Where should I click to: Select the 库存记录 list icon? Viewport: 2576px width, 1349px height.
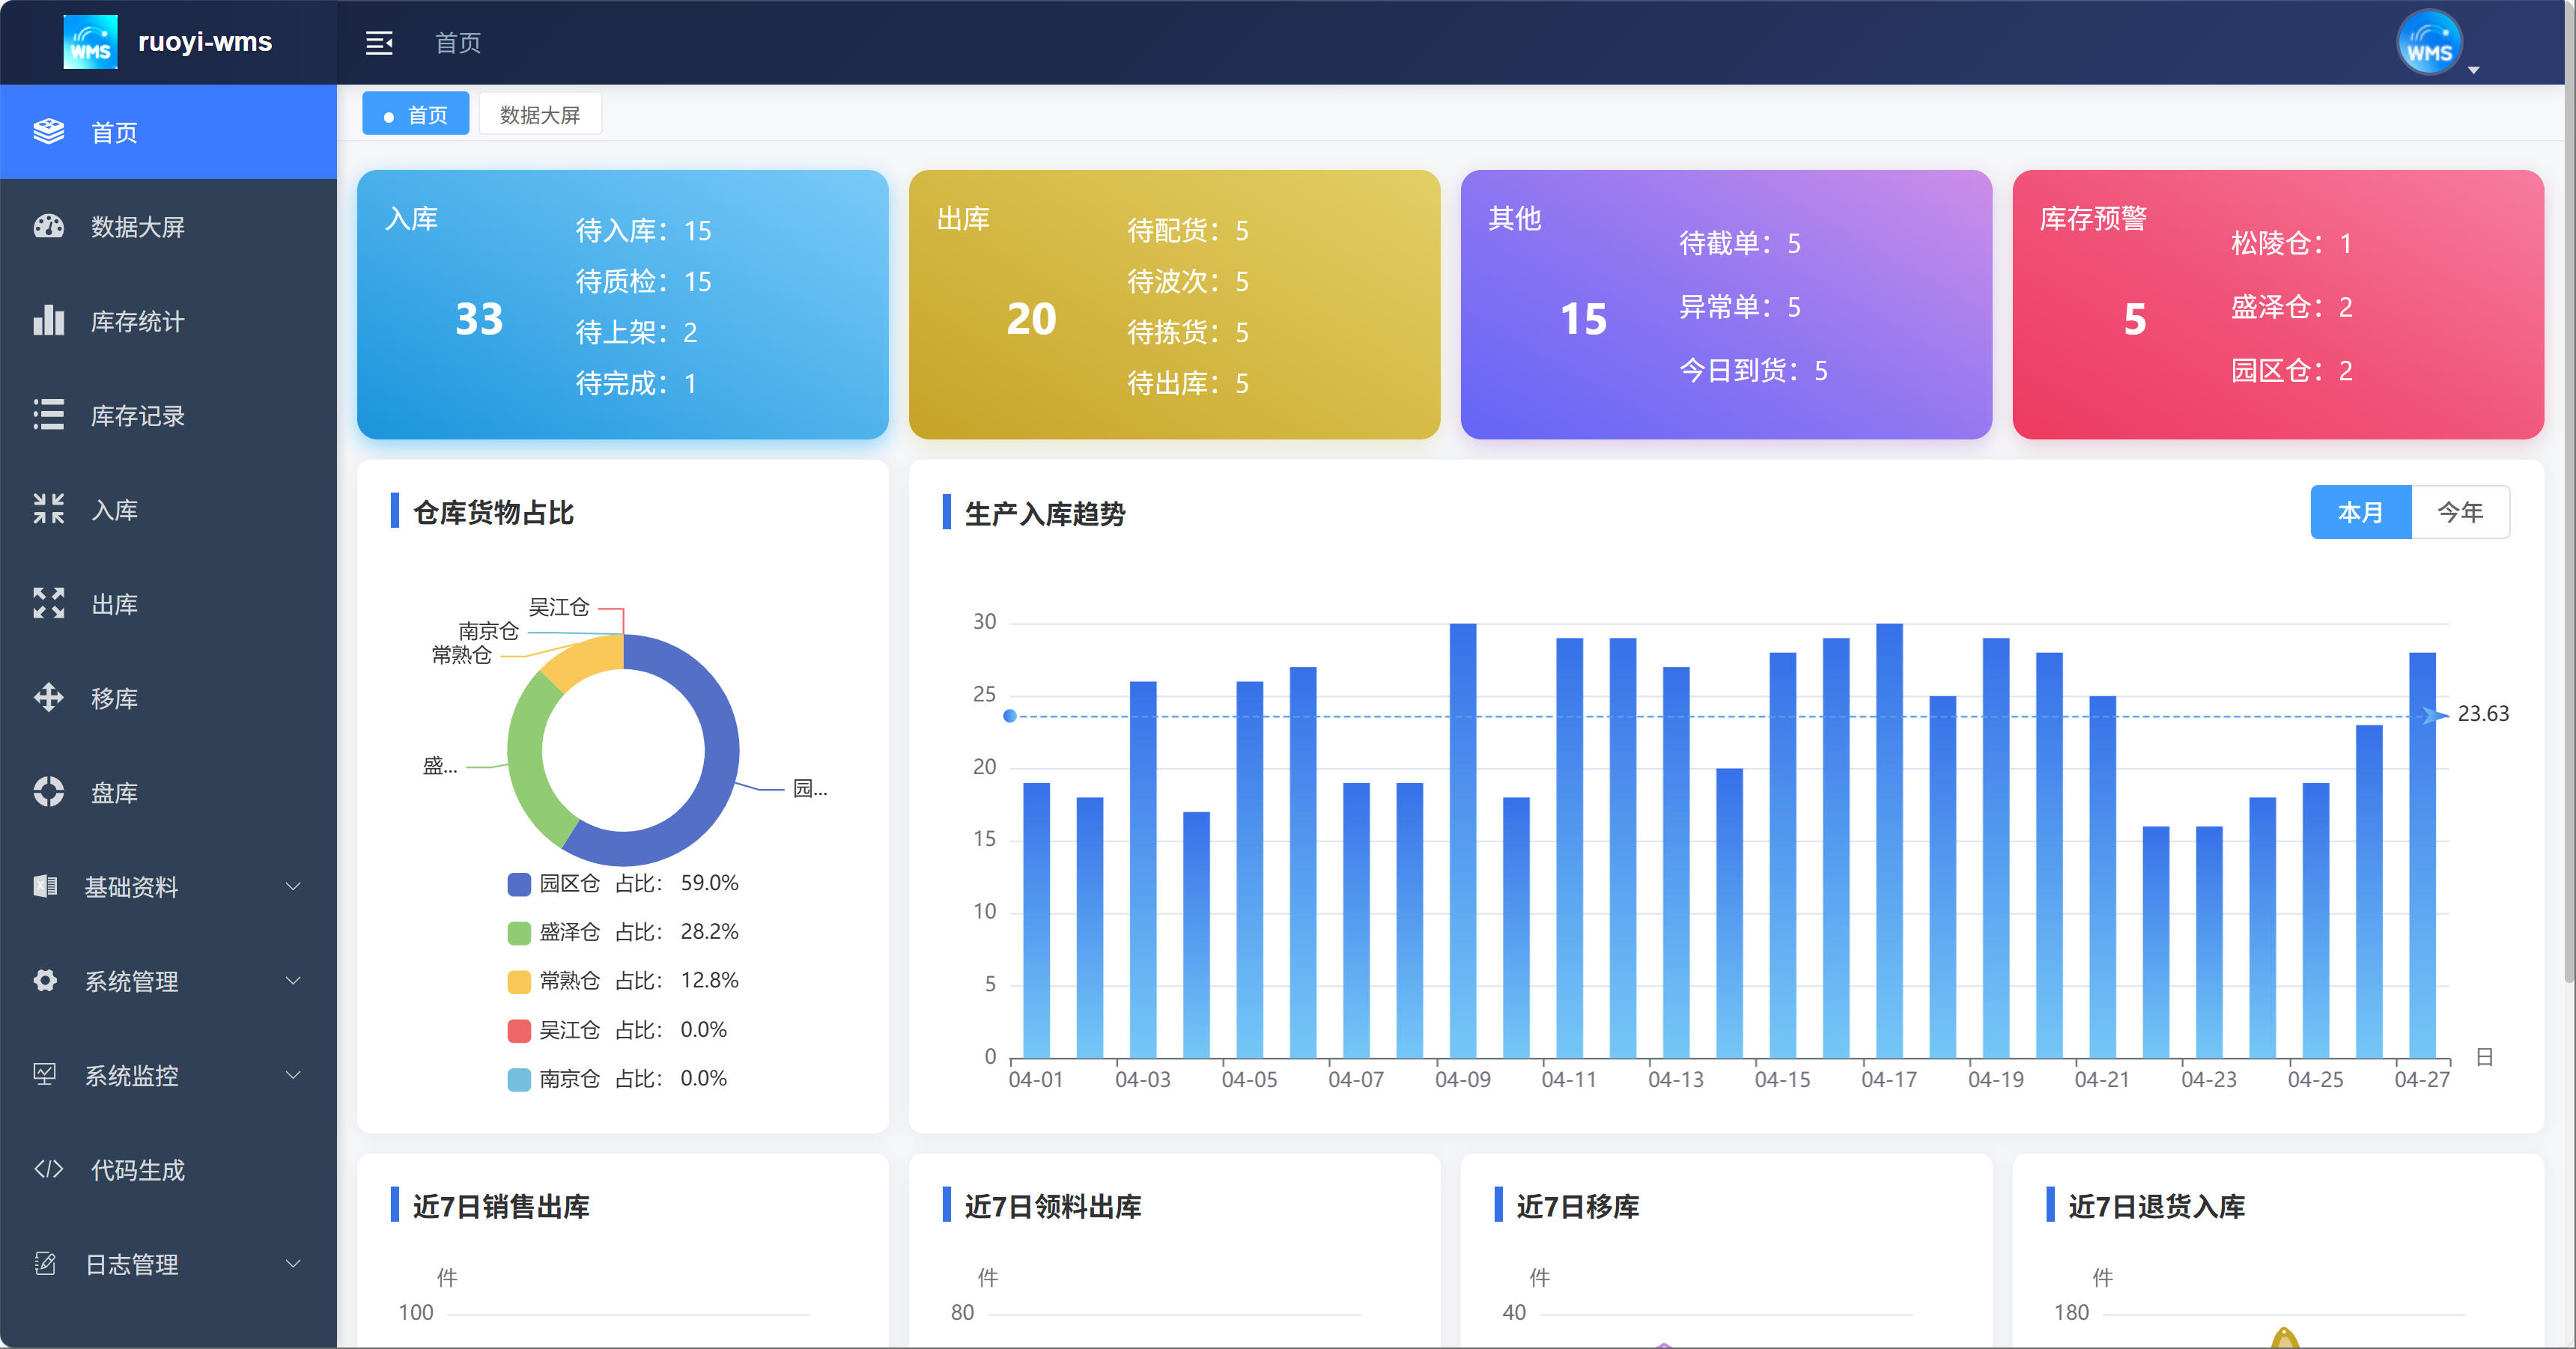coord(48,415)
